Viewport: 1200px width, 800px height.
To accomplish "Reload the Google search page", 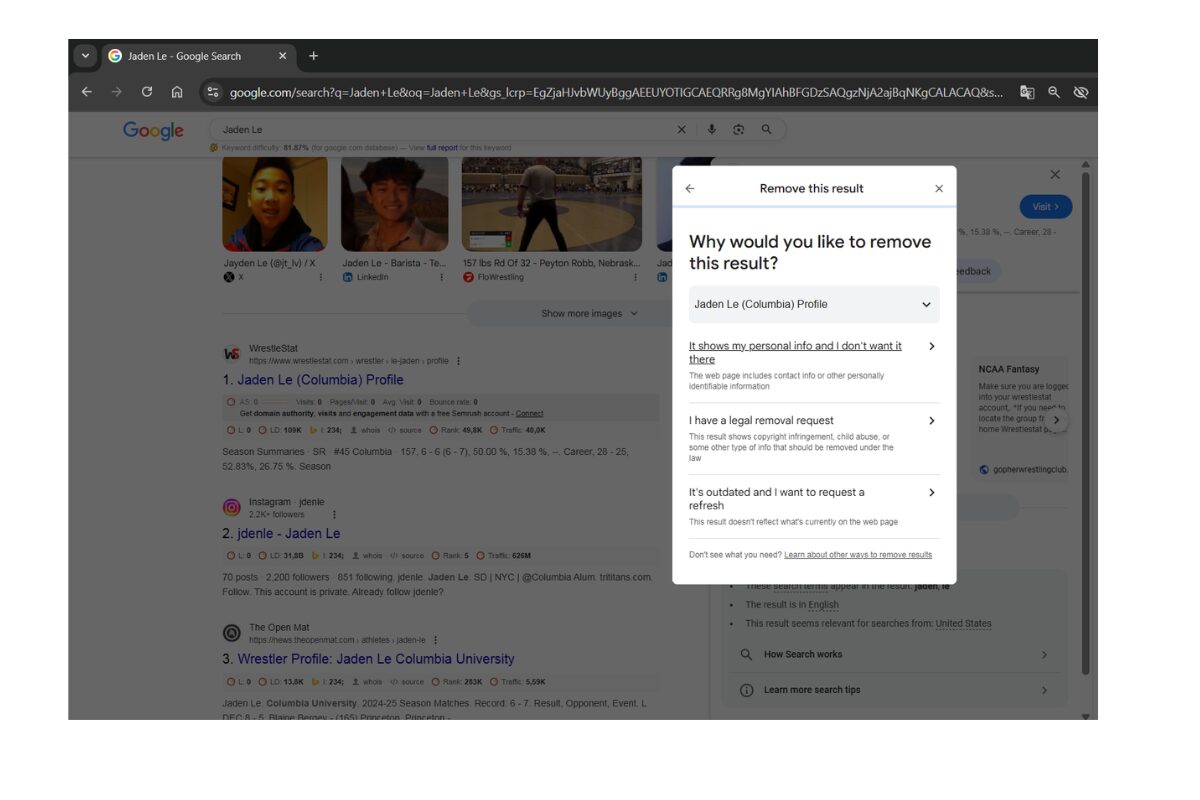I will click(147, 92).
